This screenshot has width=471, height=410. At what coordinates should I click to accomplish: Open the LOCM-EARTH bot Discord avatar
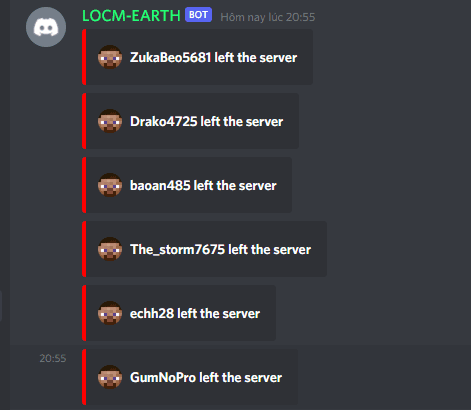point(46,27)
